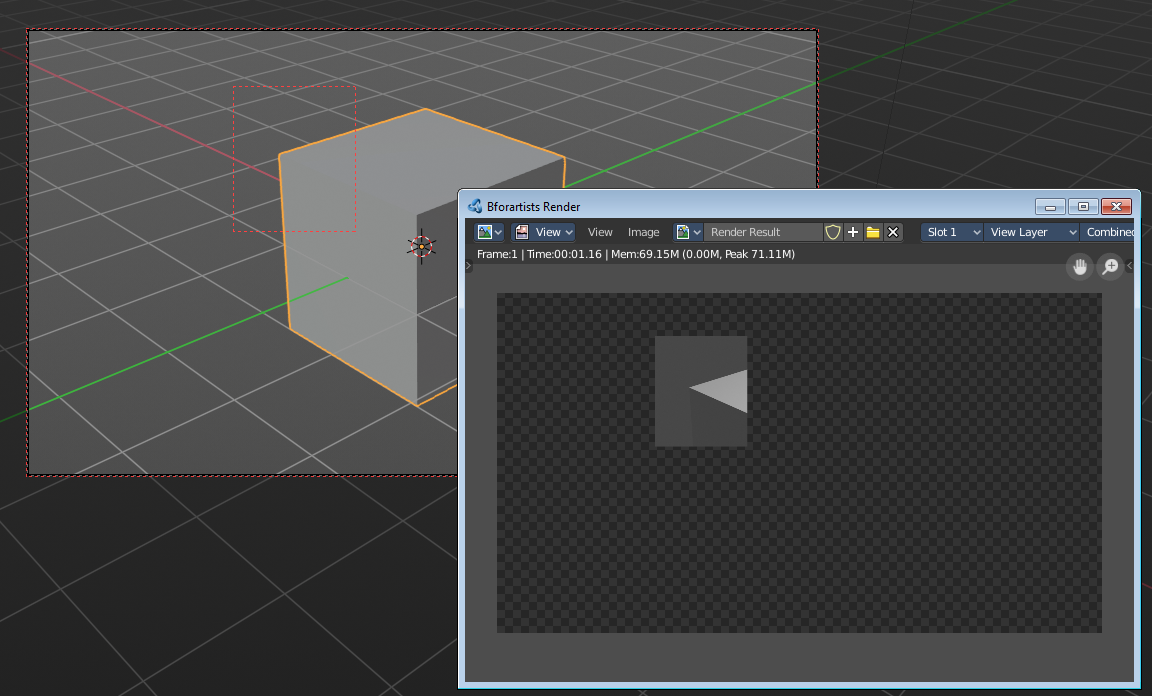The height and width of the screenshot is (696, 1152).
Task: Click the zoom magnifier gizmo icon
Action: click(x=1110, y=267)
